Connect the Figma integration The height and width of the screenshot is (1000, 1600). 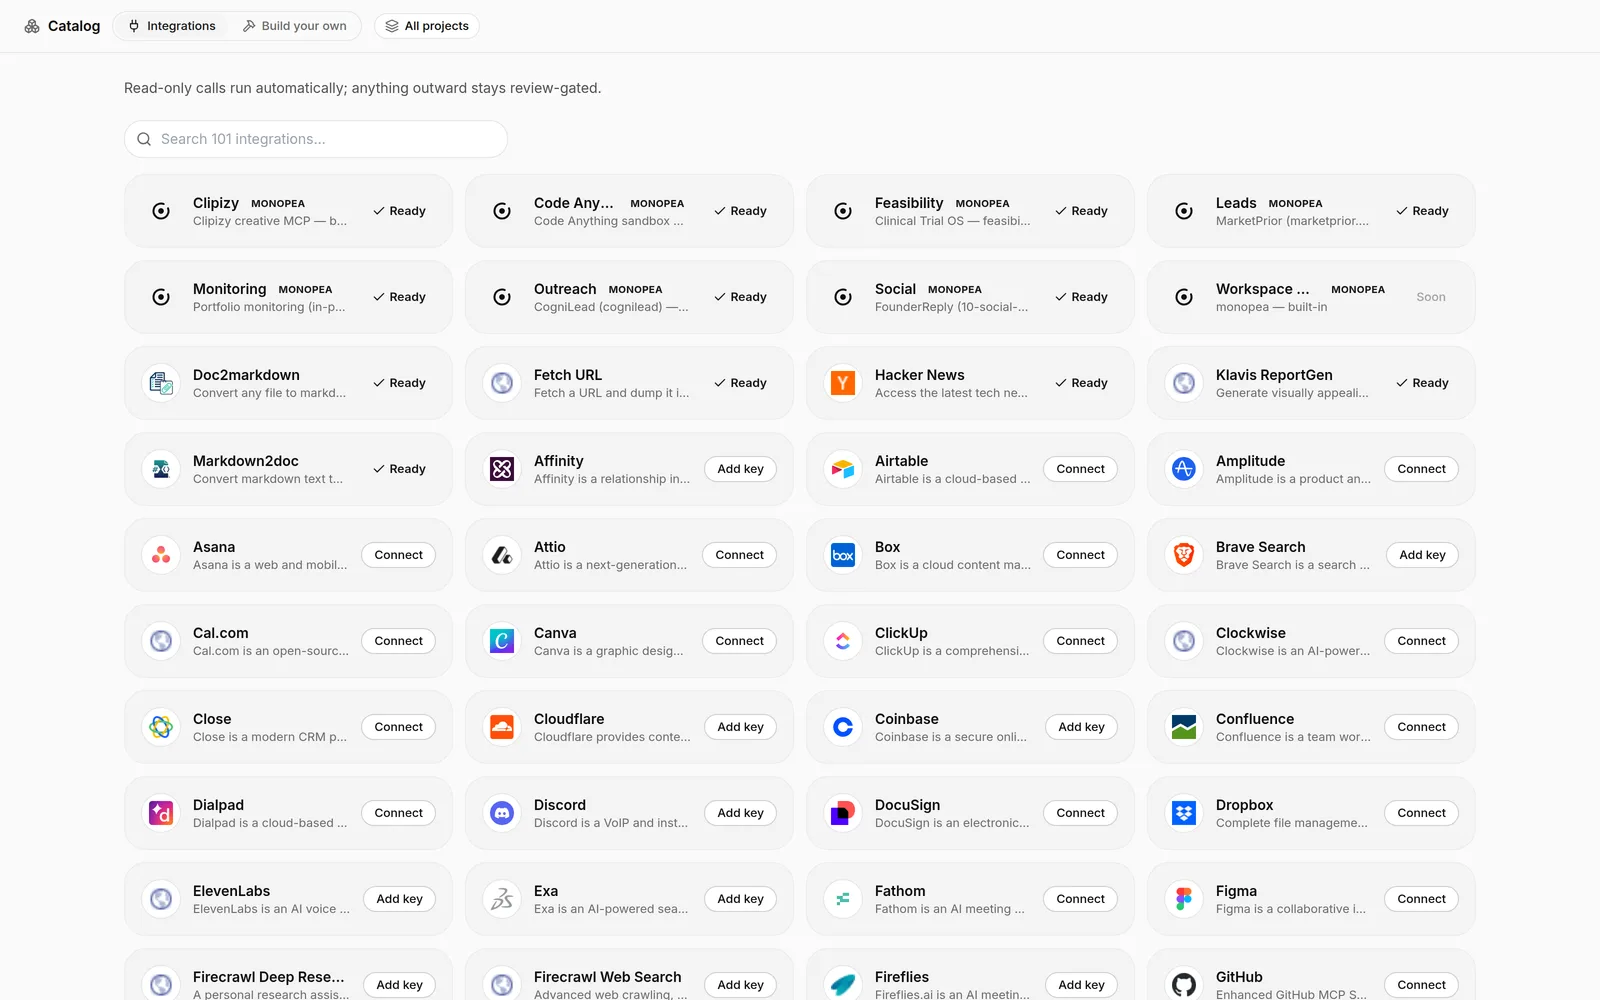click(x=1421, y=899)
